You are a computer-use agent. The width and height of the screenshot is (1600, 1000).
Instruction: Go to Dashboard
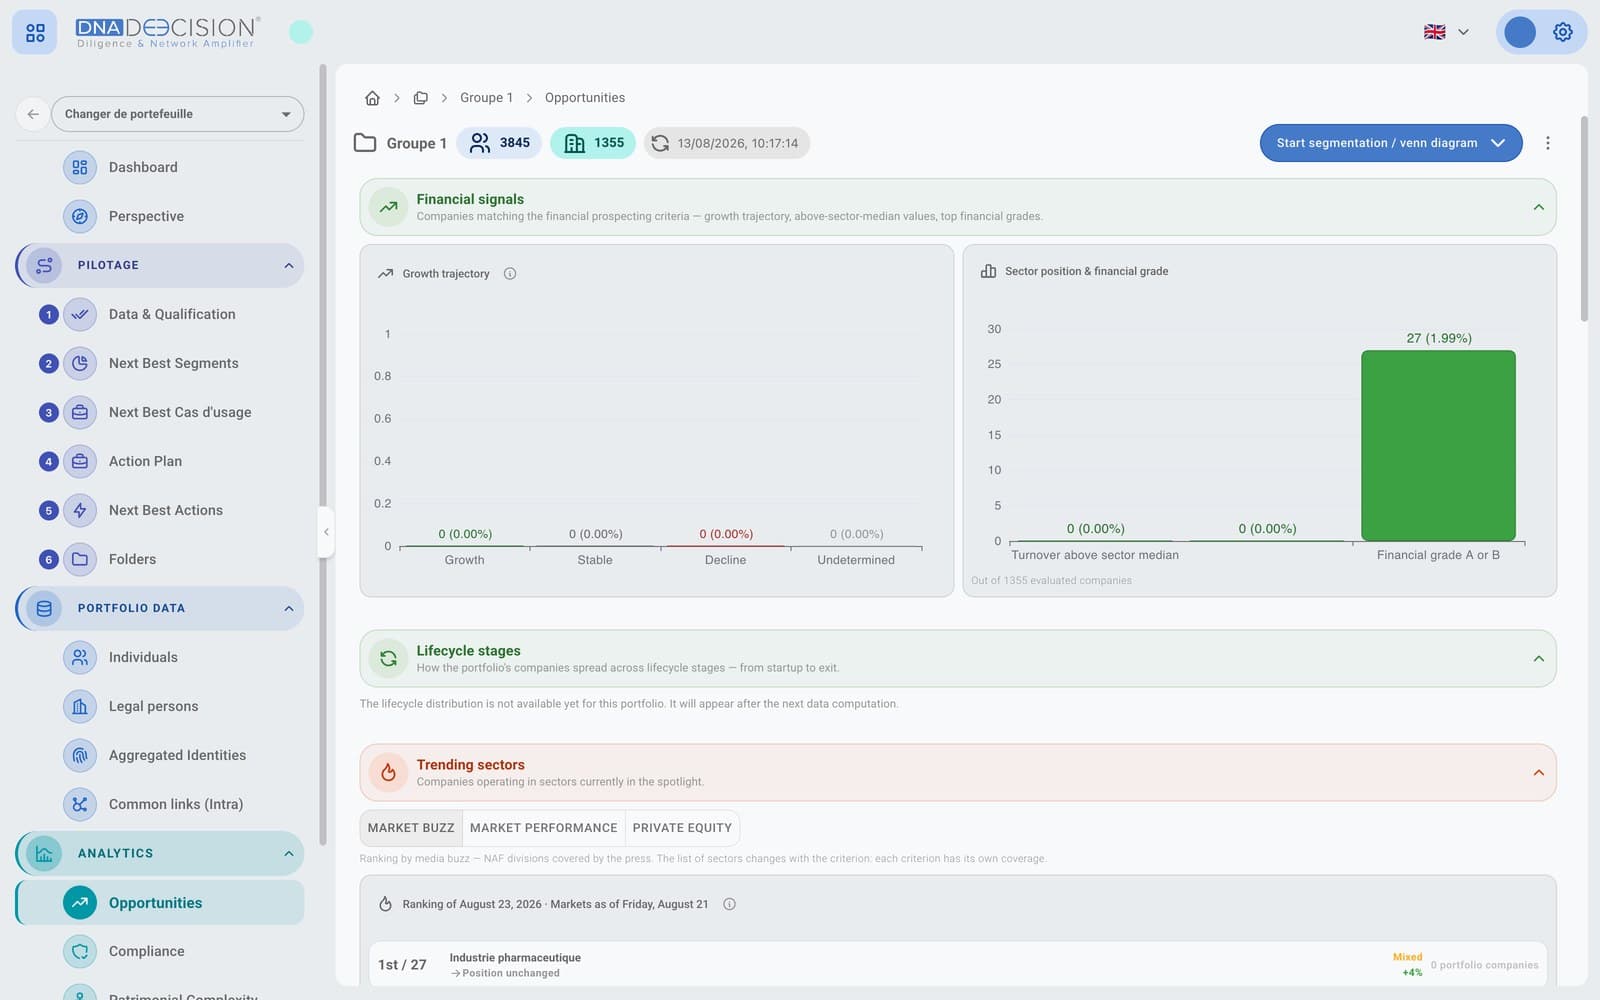(x=143, y=167)
